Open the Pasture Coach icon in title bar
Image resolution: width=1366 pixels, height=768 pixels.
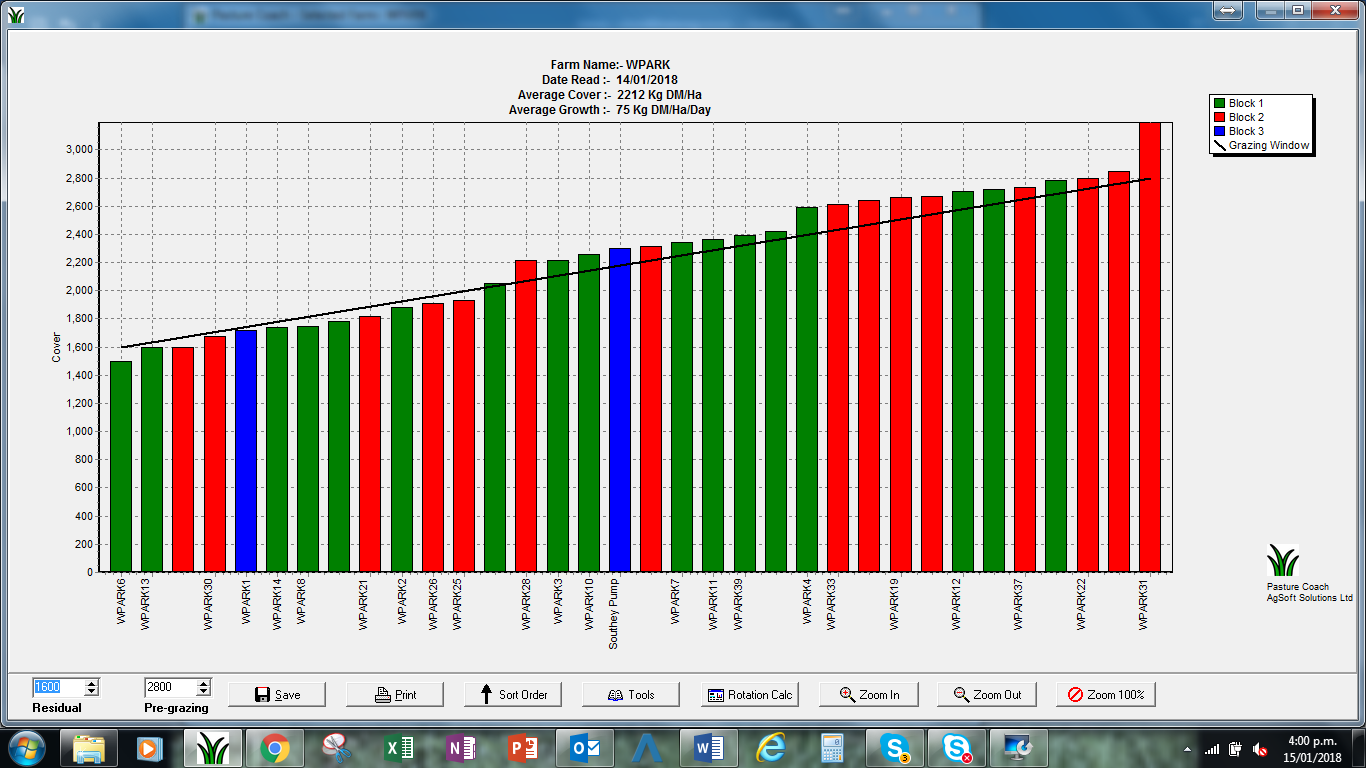pos(15,14)
